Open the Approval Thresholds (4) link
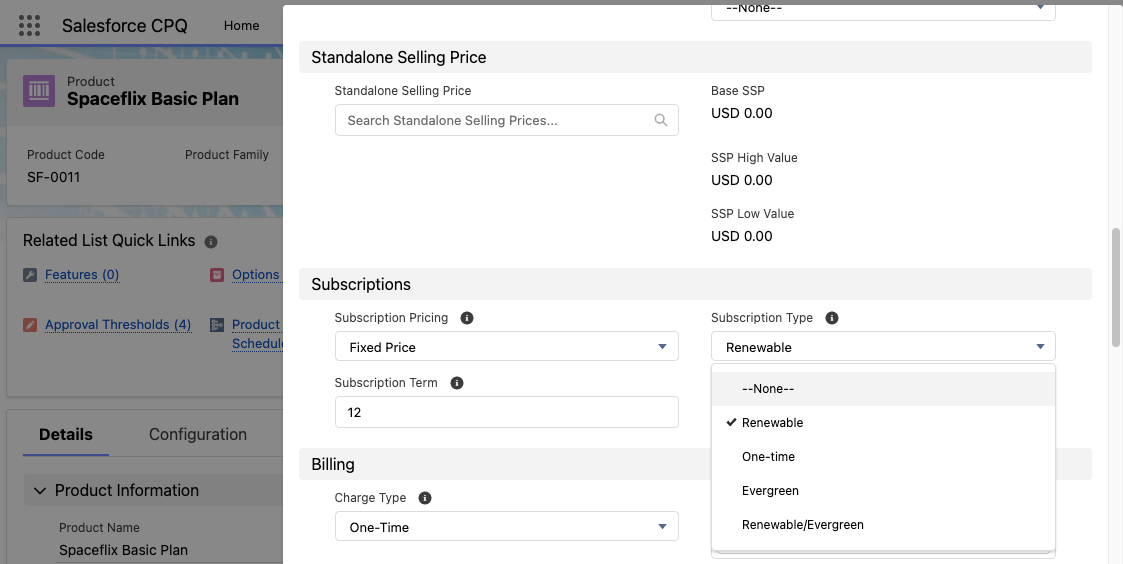 click(x=117, y=325)
